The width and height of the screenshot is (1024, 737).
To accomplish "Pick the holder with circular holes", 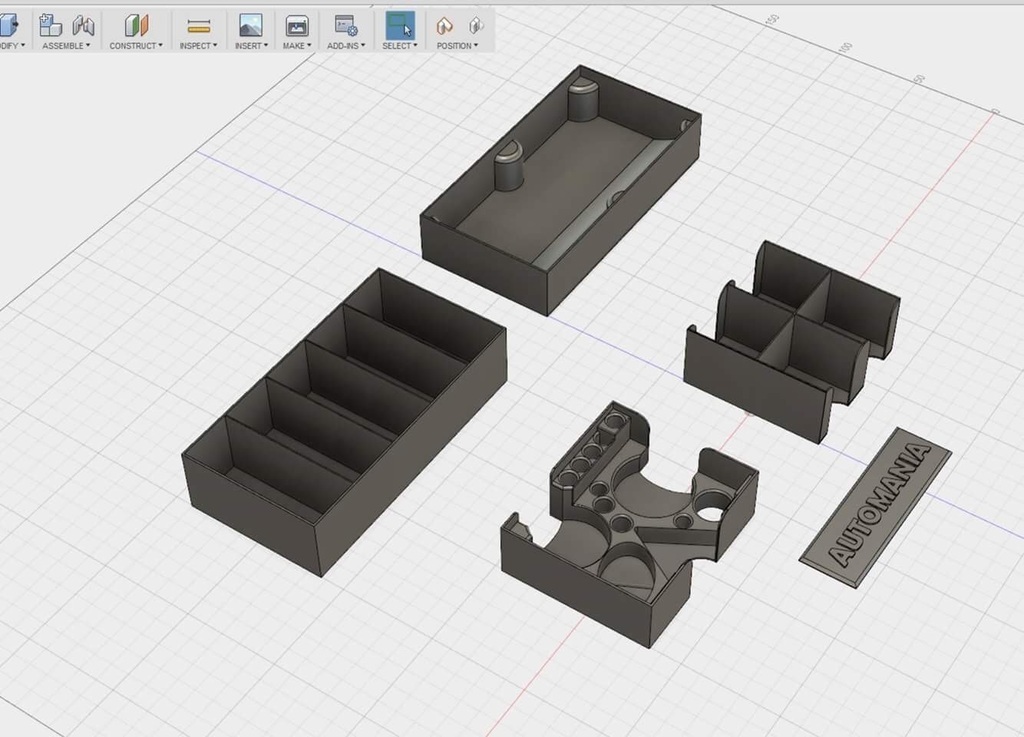I will point(630,524).
